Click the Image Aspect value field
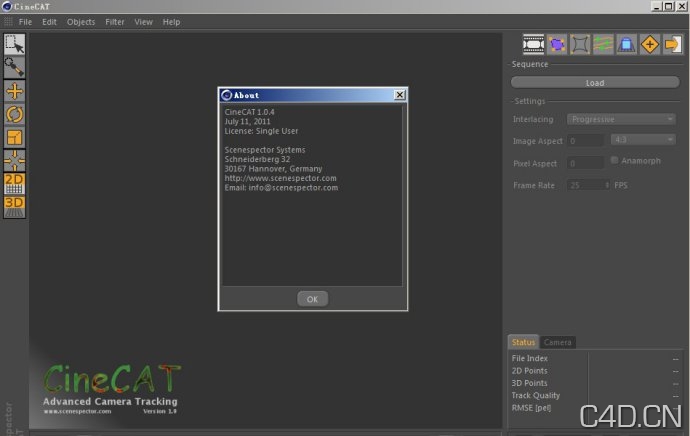 (x=585, y=141)
